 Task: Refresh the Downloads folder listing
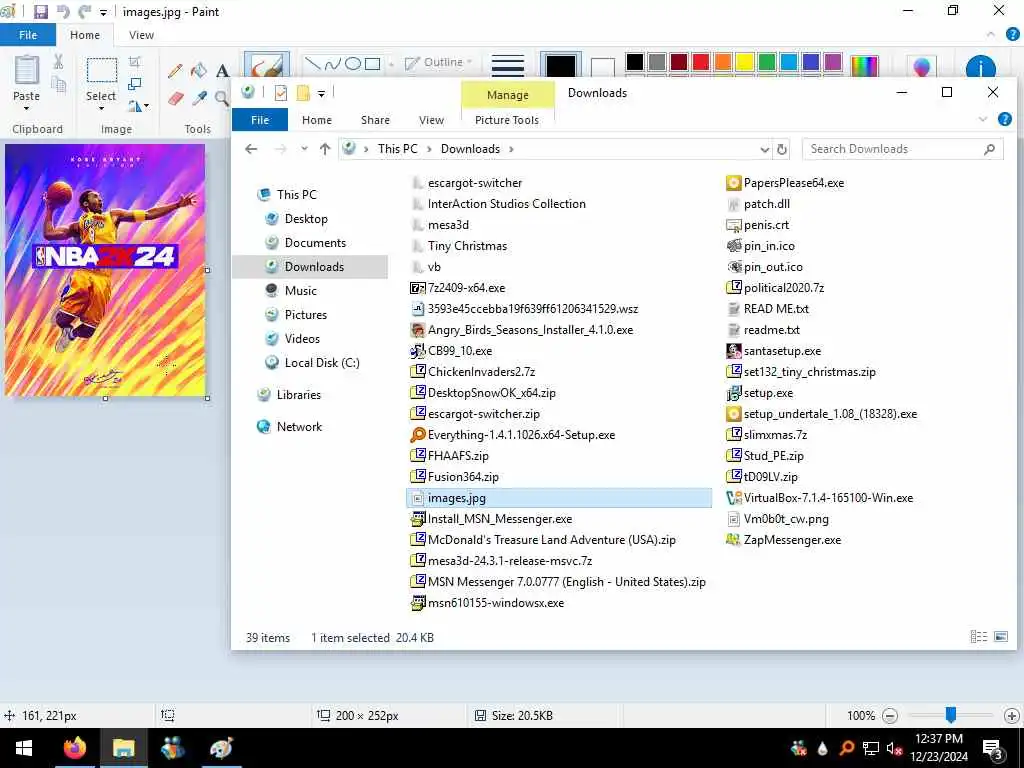point(782,150)
